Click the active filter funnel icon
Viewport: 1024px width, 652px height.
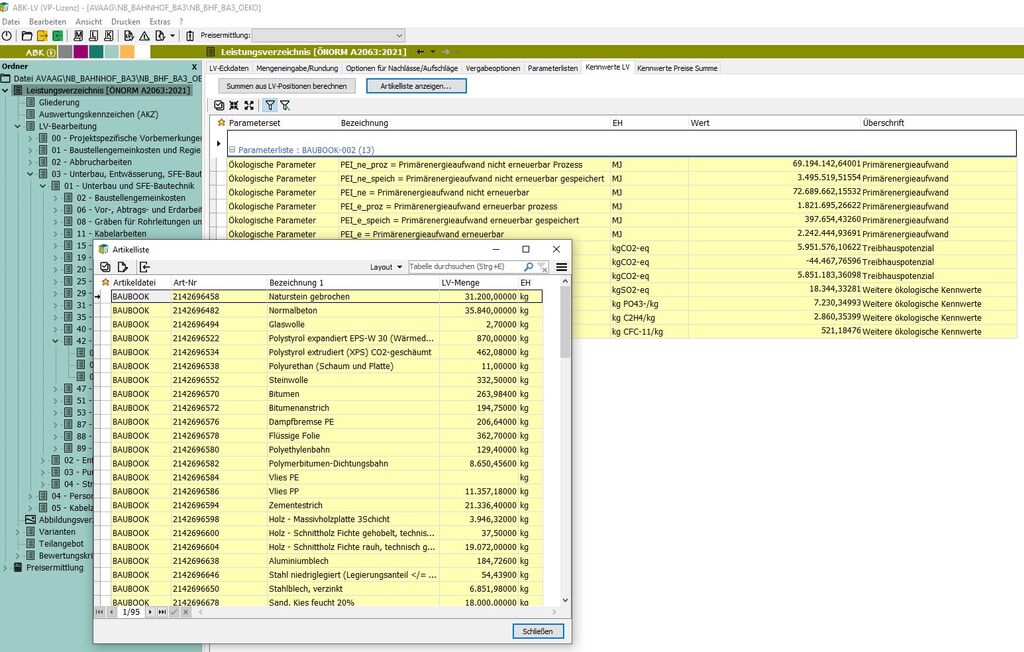pos(269,105)
